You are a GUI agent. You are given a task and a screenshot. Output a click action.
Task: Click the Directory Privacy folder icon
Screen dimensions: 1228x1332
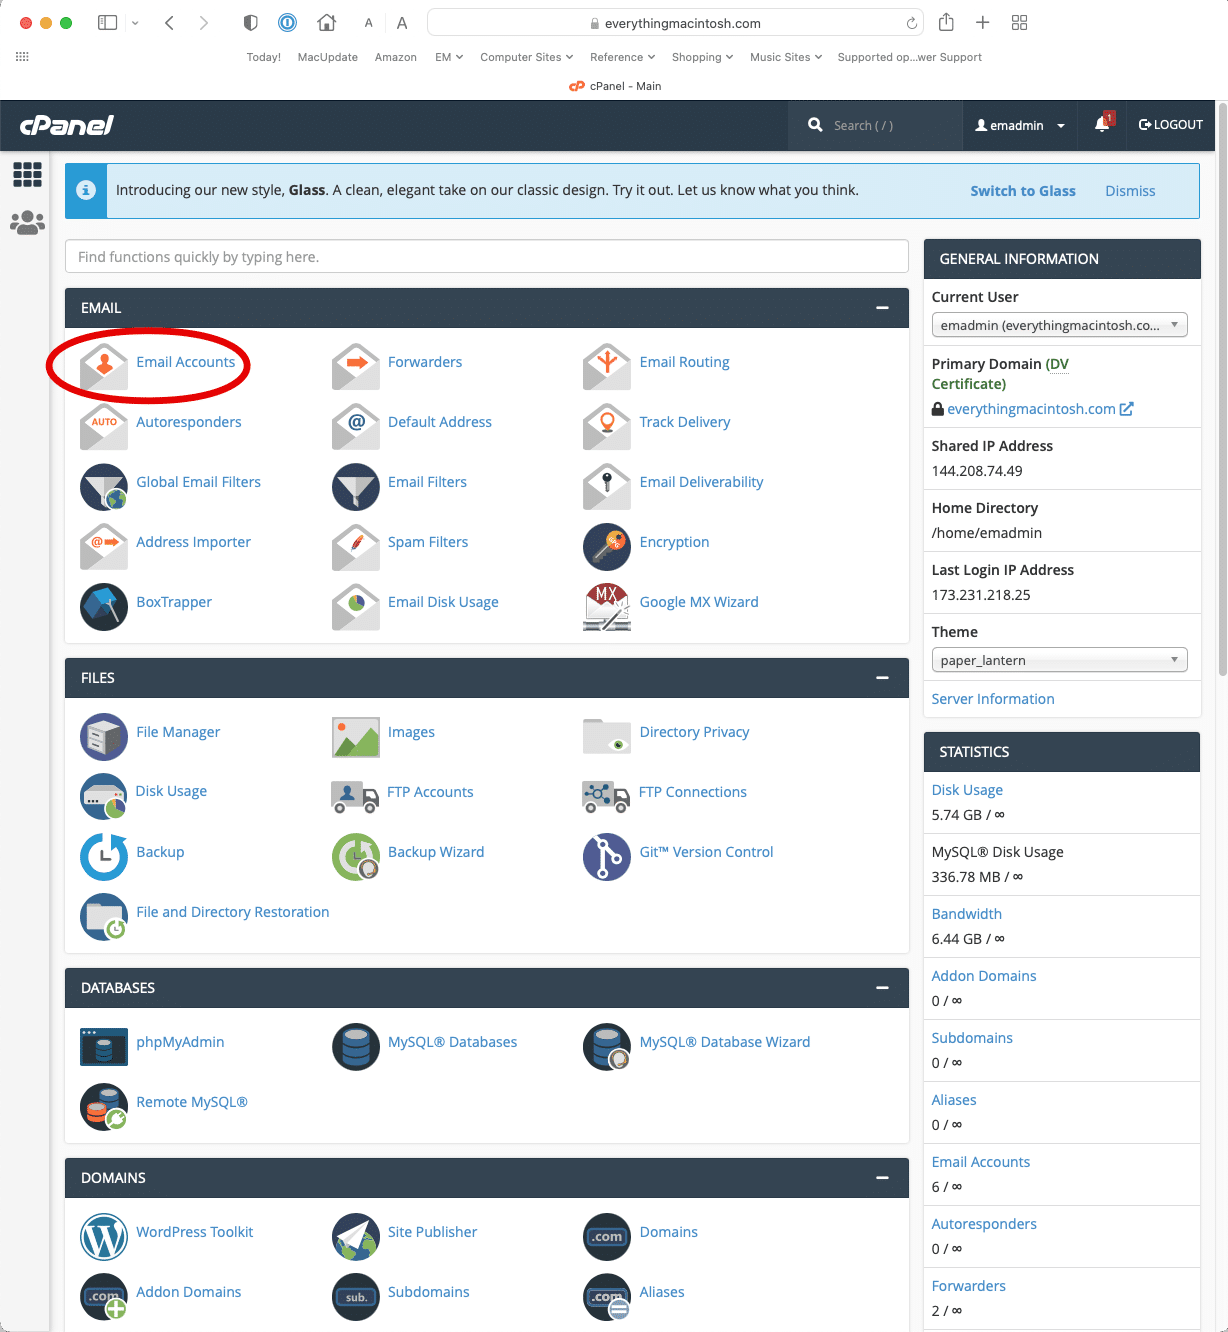tap(607, 736)
